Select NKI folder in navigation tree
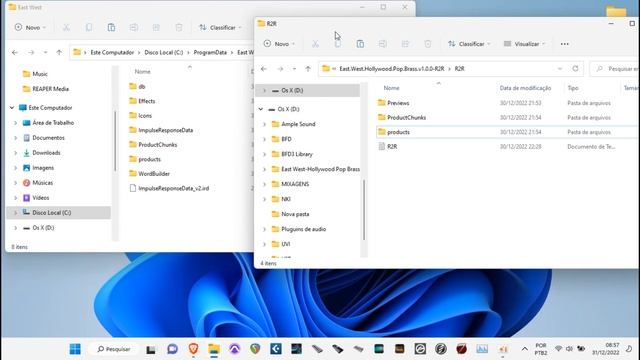This screenshot has width=640, height=360. (x=286, y=199)
